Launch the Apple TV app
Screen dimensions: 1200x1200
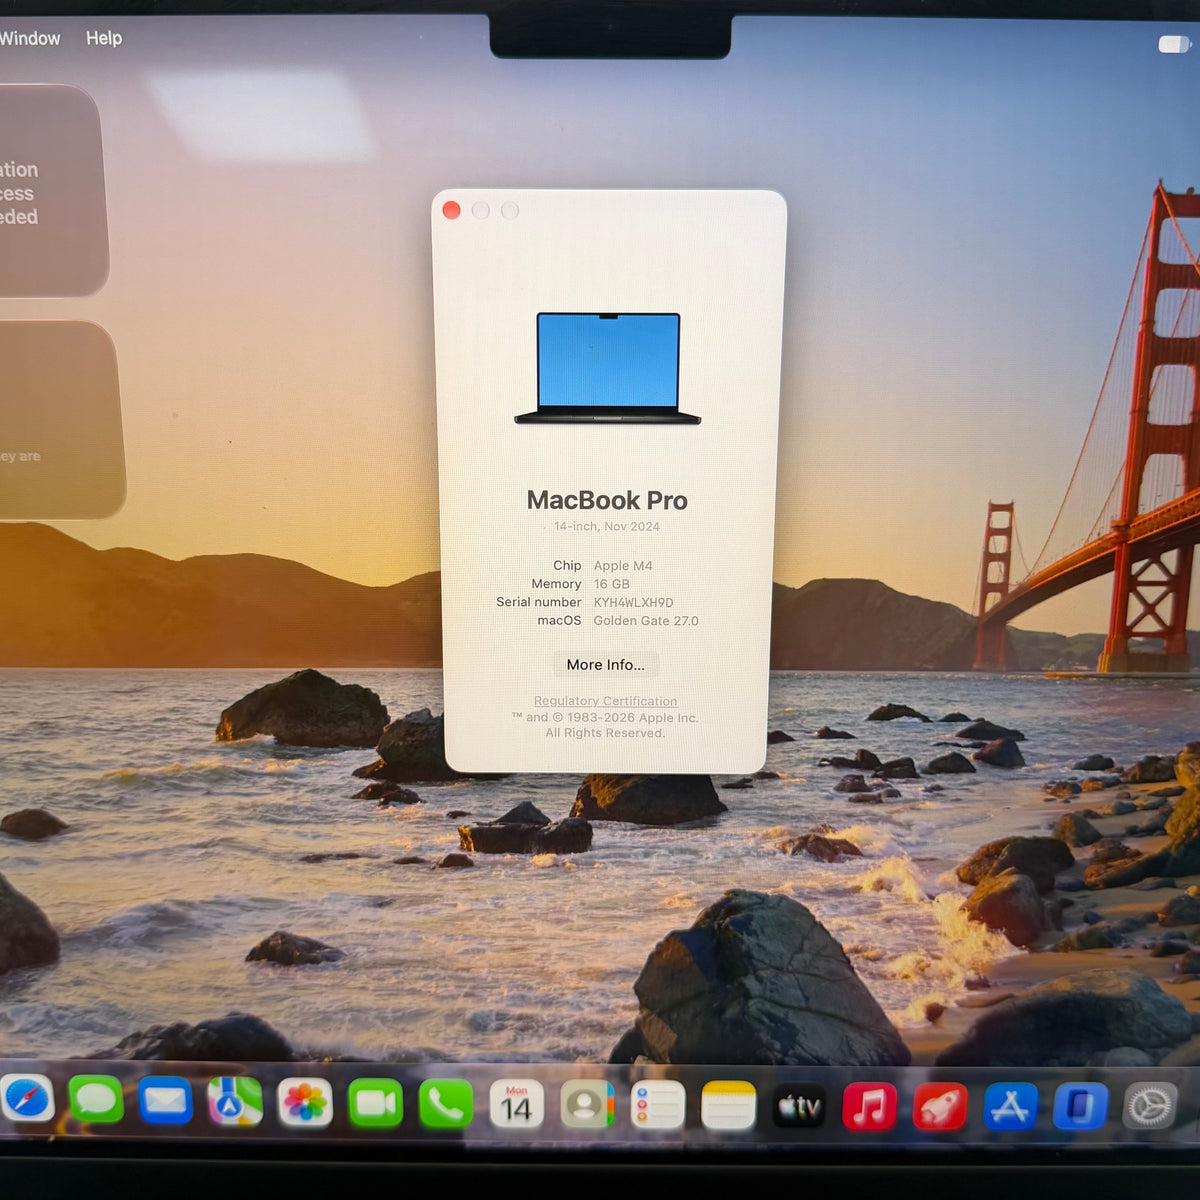point(800,1107)
